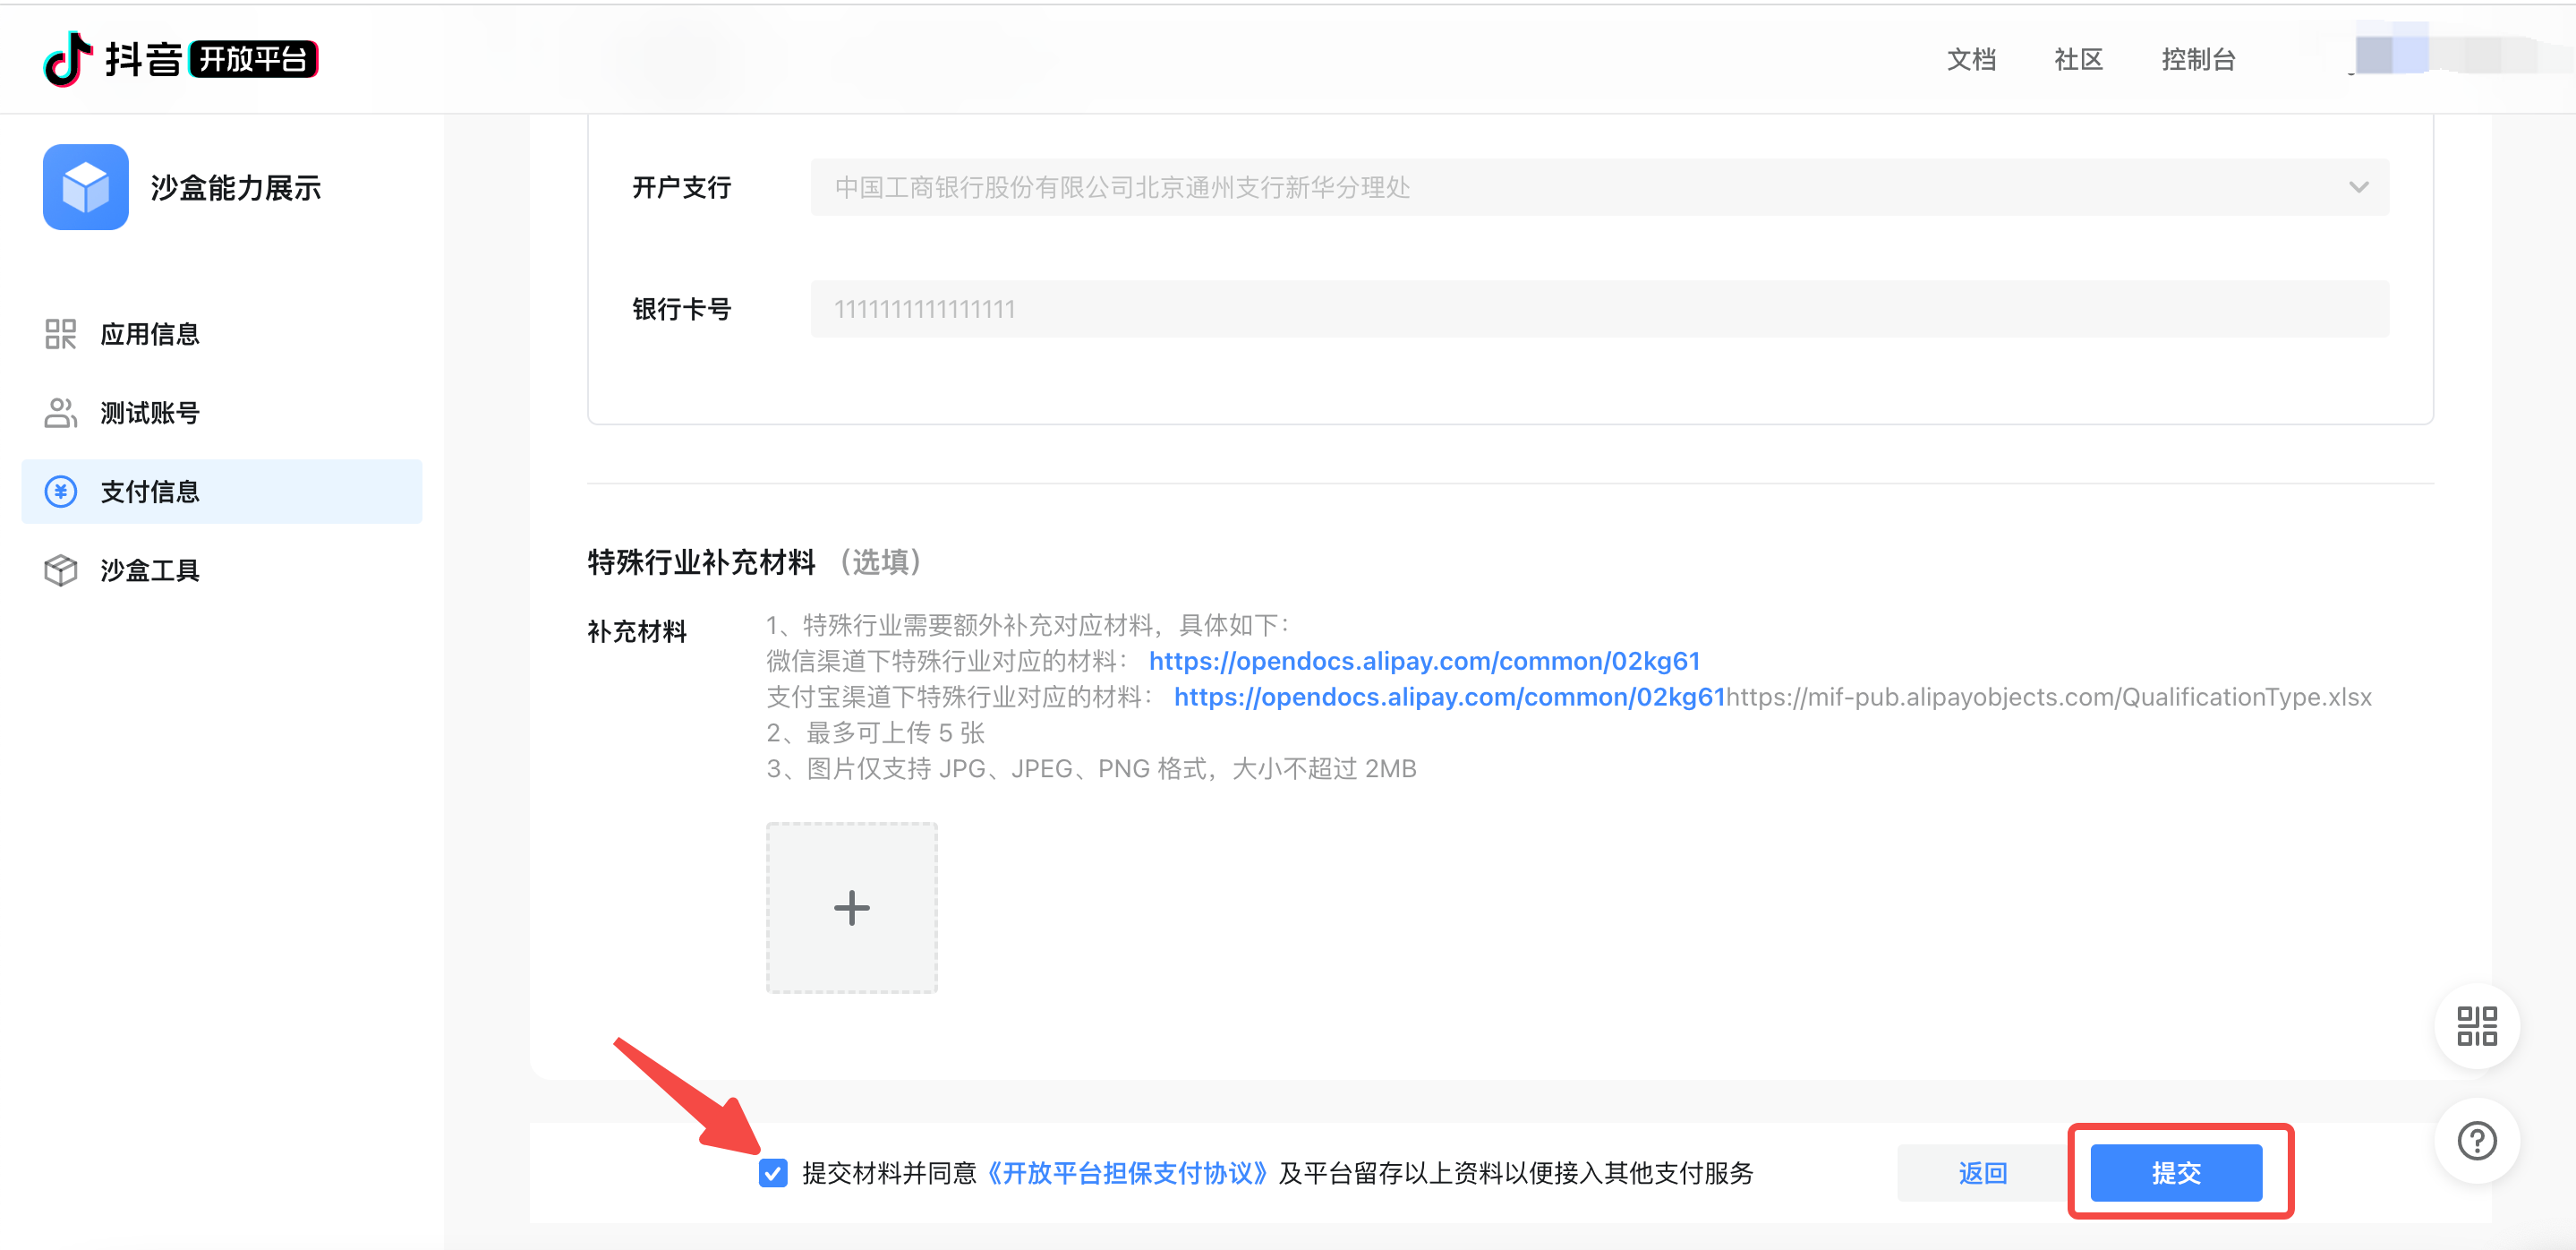Click the text about JPG、JPEG、PNG 格式

tap(1092, 769)
